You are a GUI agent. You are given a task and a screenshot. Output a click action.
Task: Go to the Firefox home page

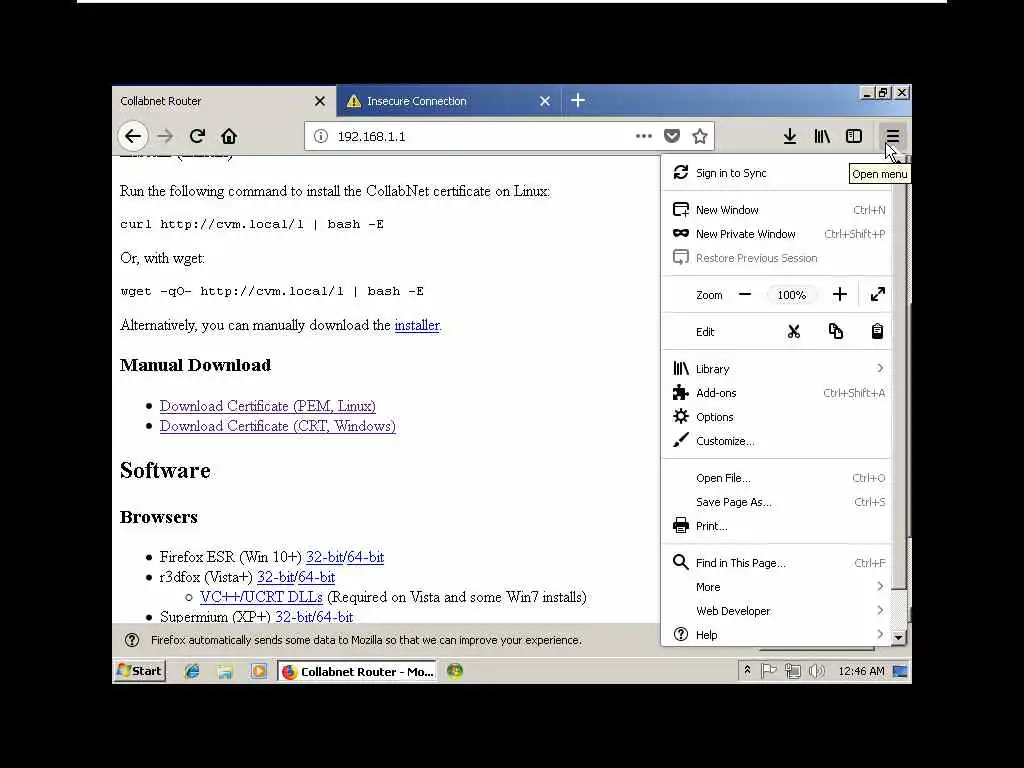tap(229, 136)
